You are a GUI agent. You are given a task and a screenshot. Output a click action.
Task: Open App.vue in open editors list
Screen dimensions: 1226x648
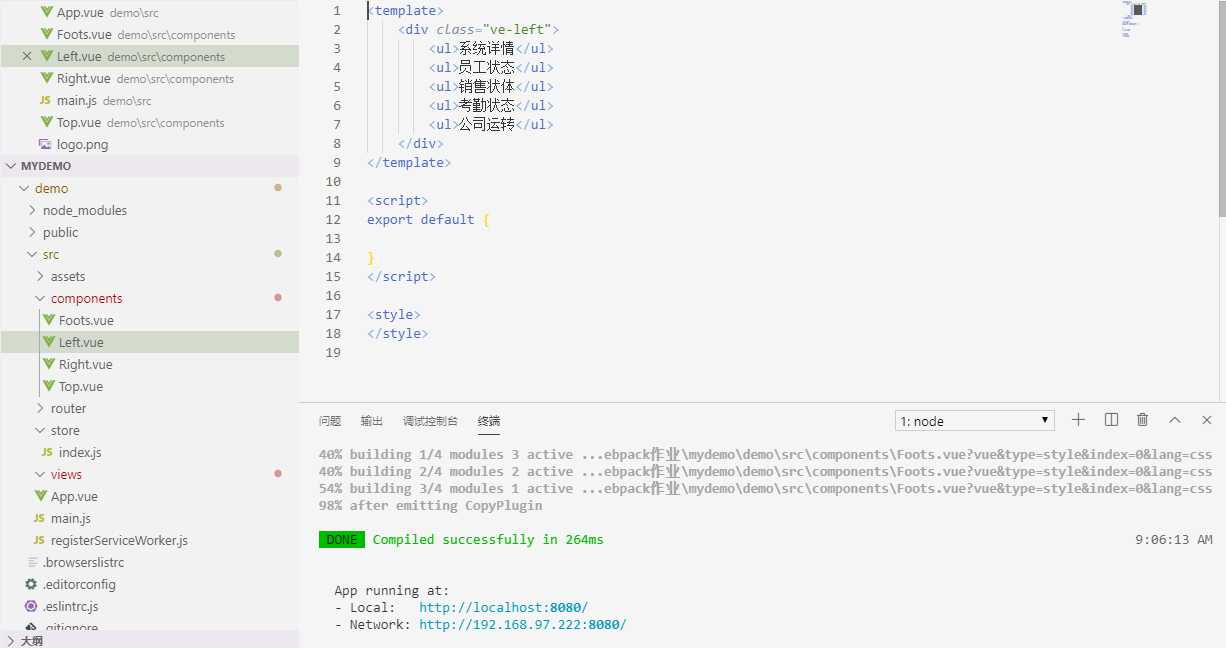coord(149,13)
